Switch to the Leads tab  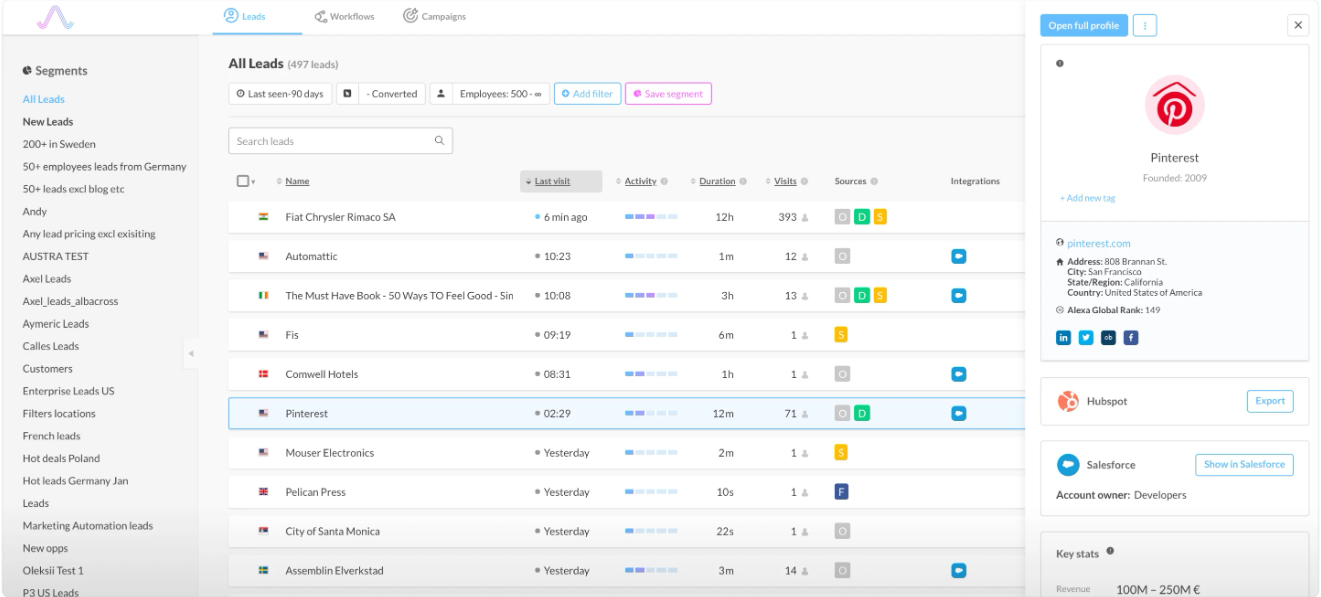[244, 17]
